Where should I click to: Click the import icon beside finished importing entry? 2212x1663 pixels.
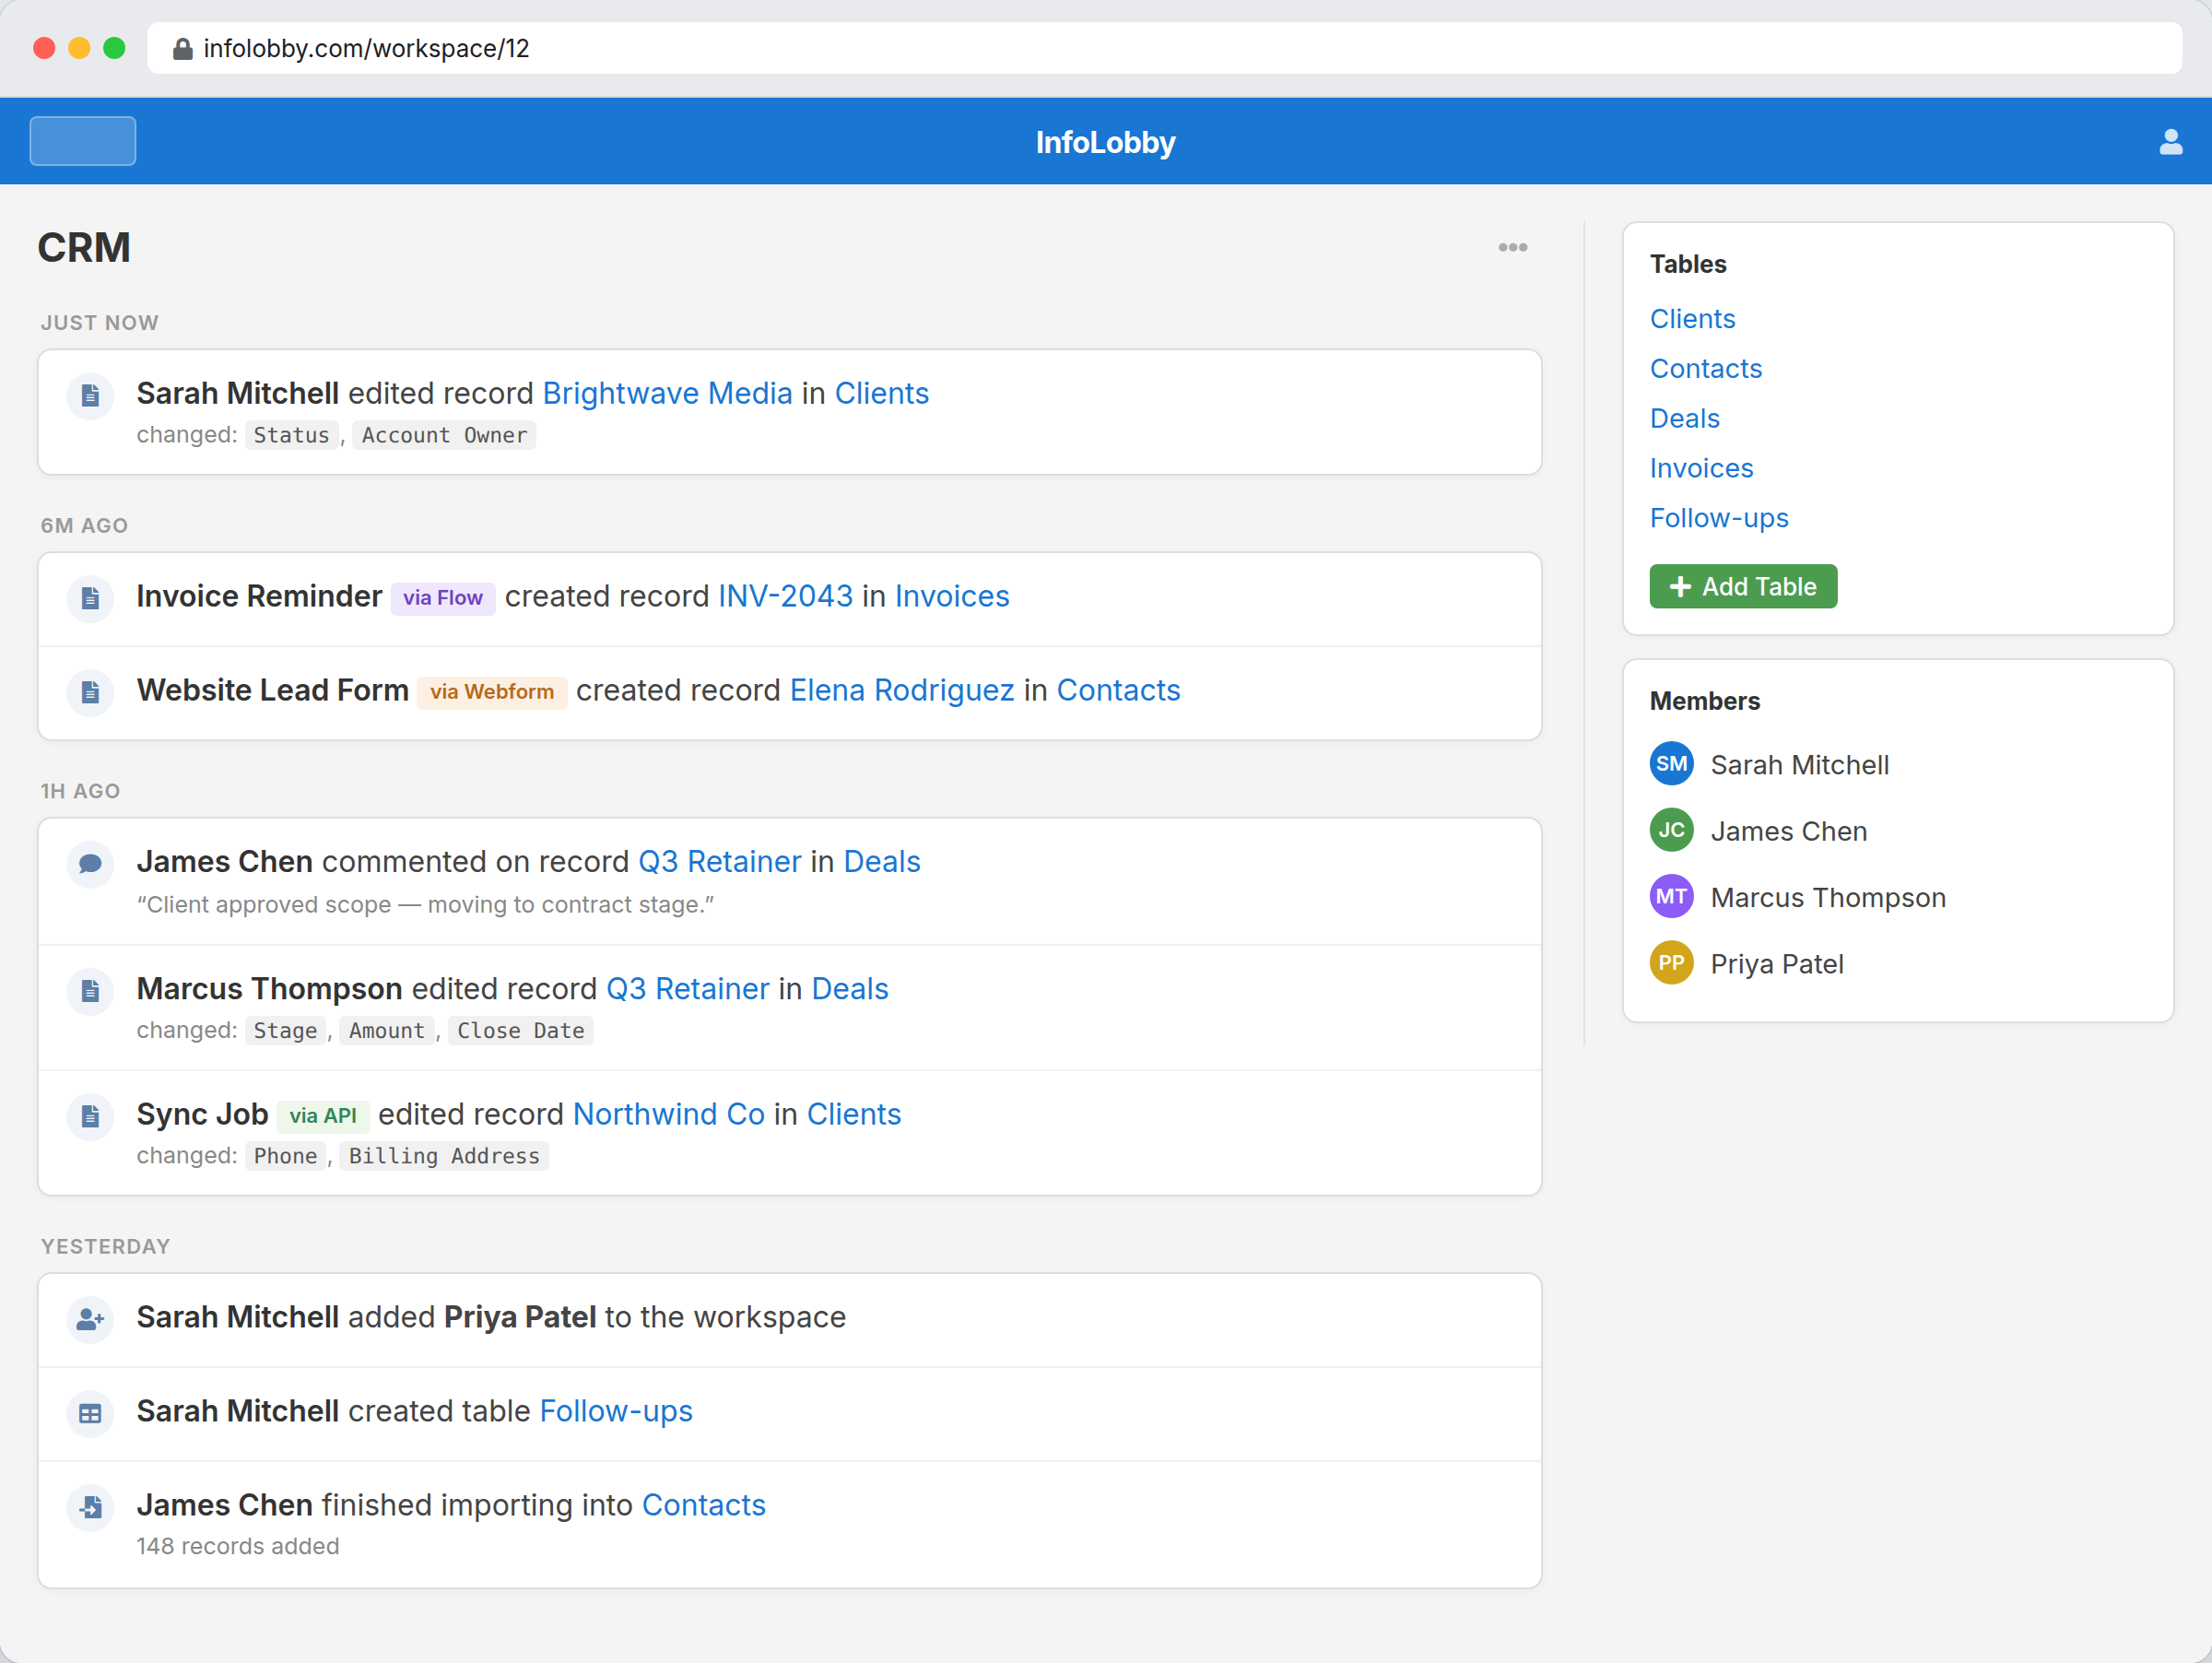pos(90,1507)
